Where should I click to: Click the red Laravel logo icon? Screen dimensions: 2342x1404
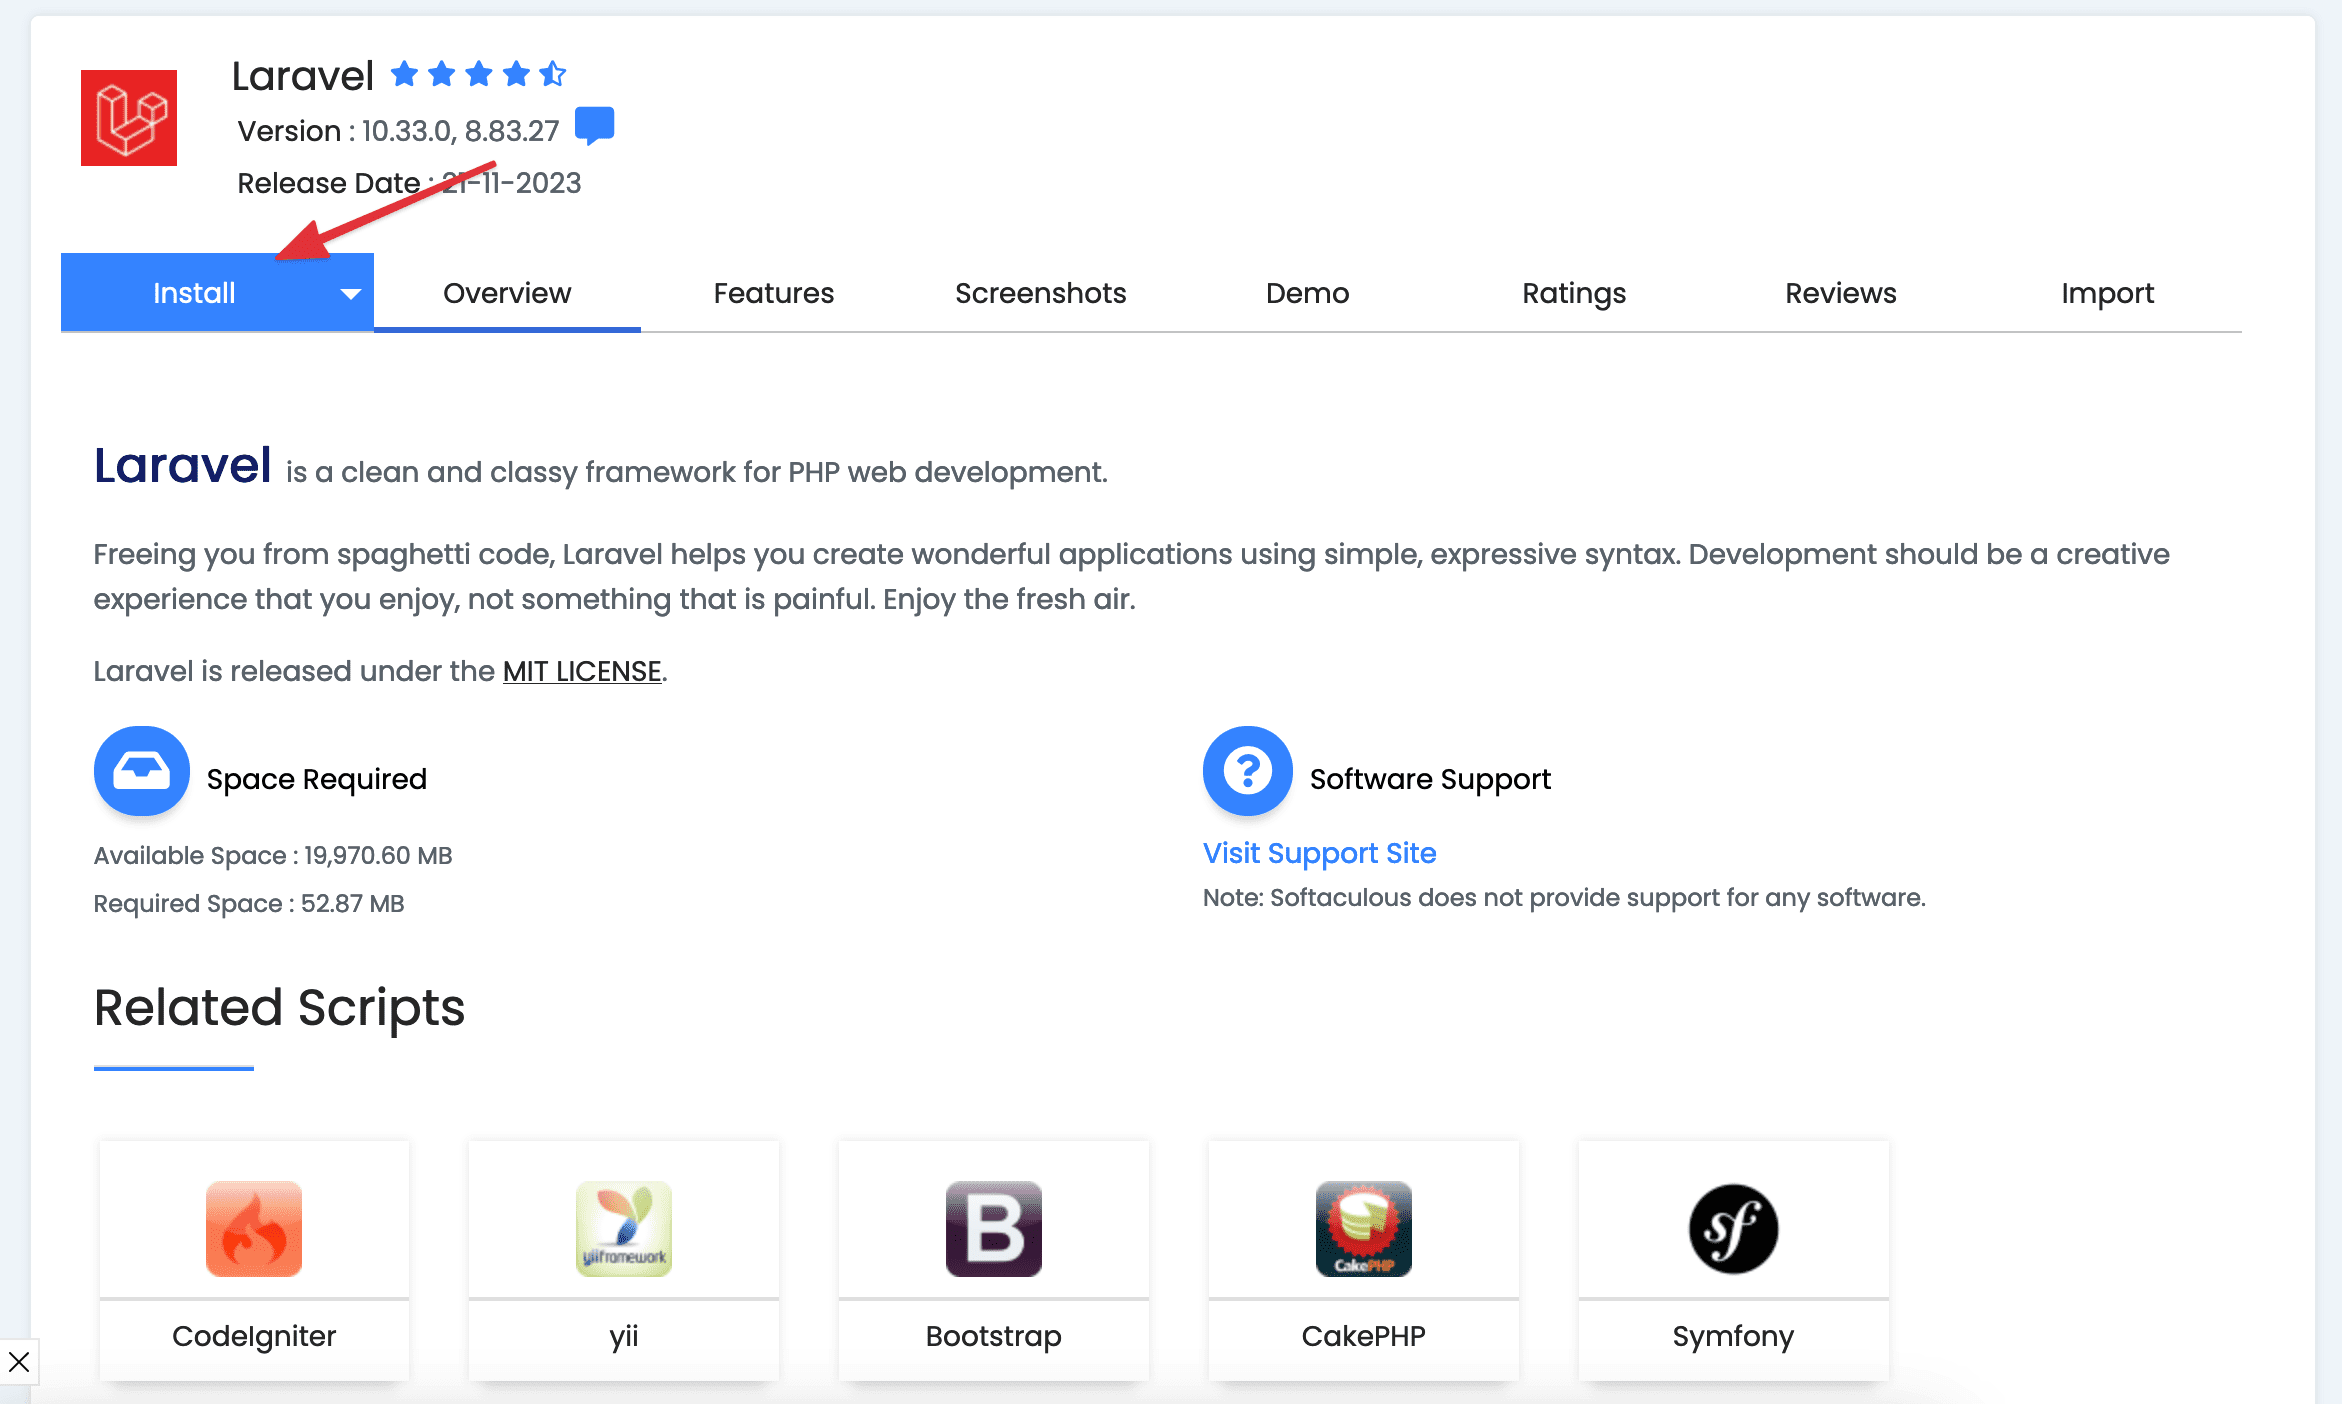pyautogui.click(x=129, y=118)
